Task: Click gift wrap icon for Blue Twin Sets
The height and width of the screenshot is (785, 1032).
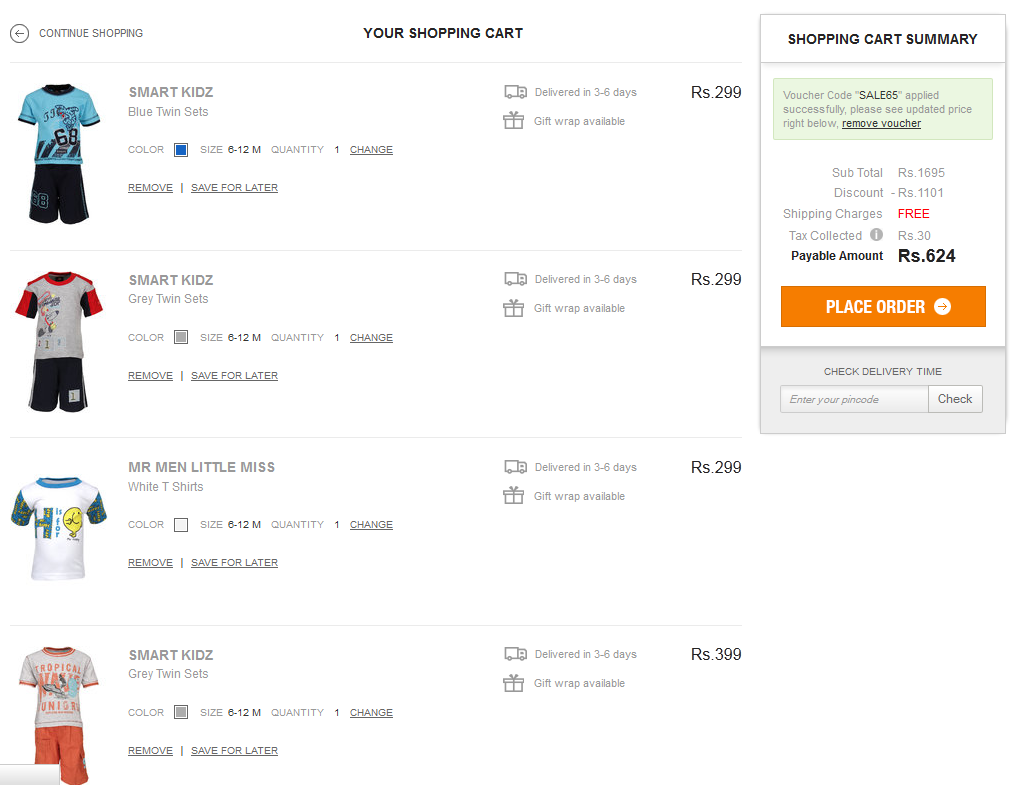Action: 513,120
